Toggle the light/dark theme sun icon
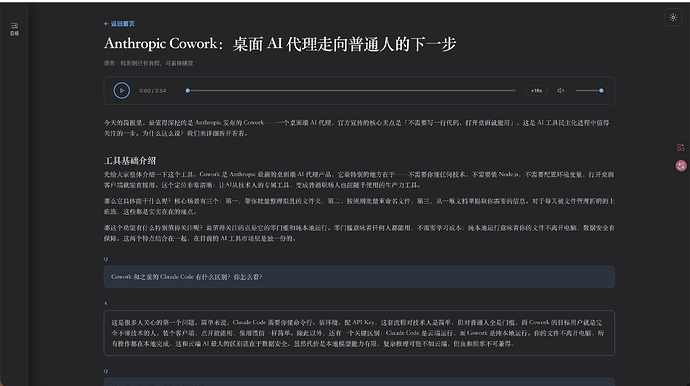The height and width of the screenshot is (386, 690). [673, 18]
